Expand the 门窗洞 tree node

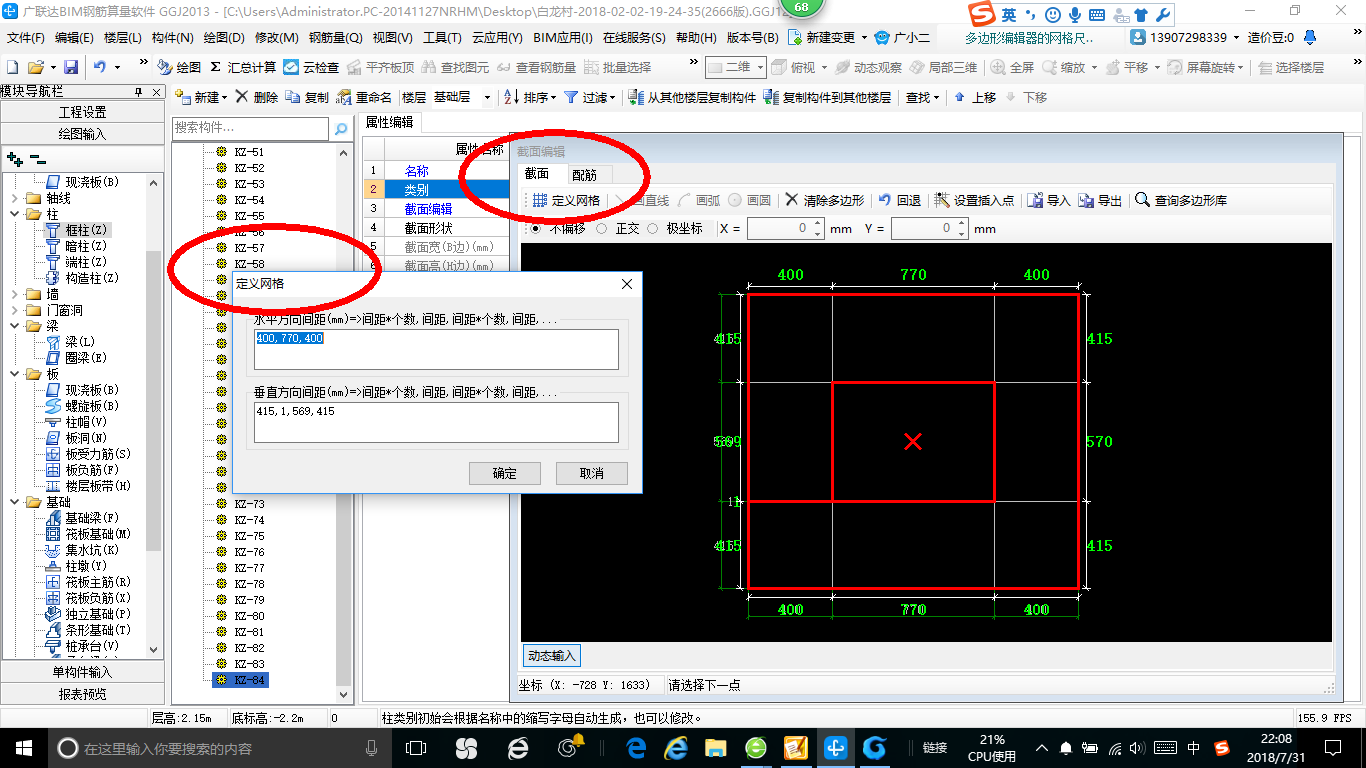coord(15,310)
